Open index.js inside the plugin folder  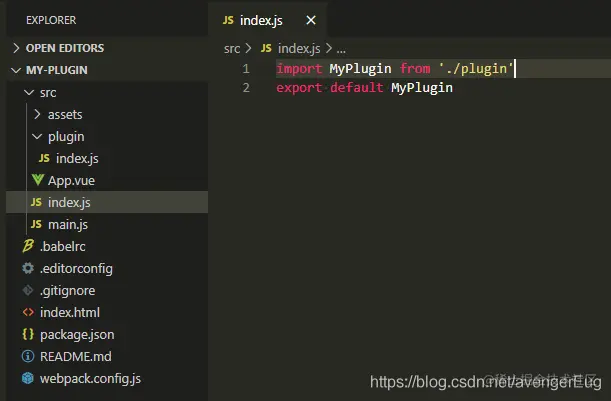pyautogui.click(x=77, y=159)
